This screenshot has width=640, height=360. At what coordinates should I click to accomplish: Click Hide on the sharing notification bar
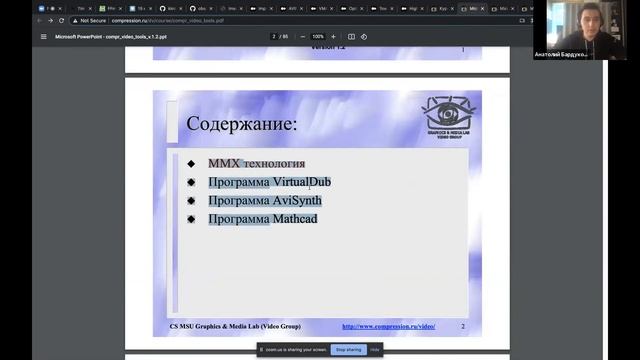click(375, 350)
